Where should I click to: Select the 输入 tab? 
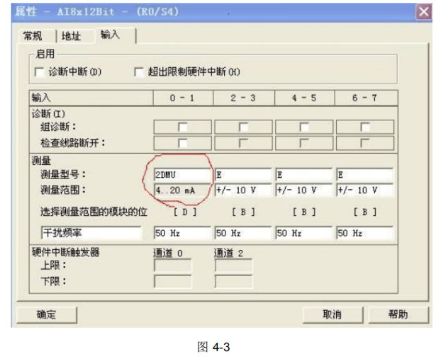tap(110, 34)
